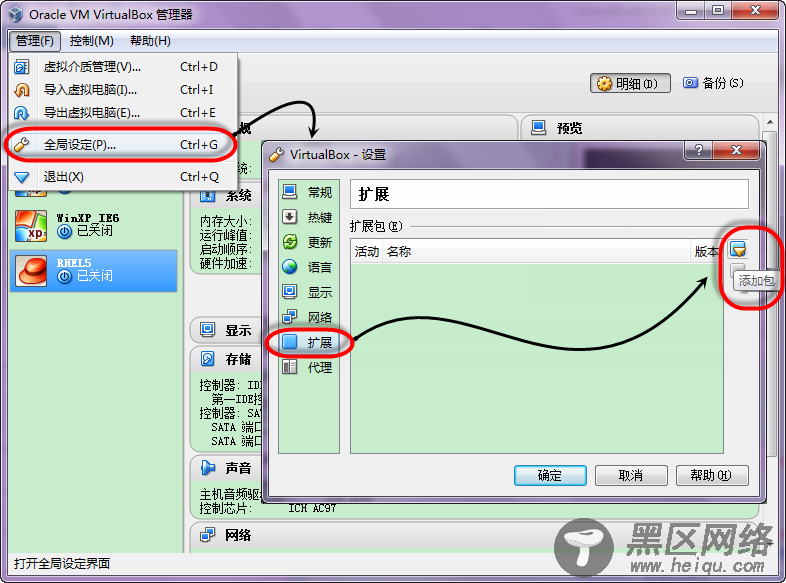This screenshot has height=583, width=786.
Task: Select 代理 in settings sidebar
Action: click(x=309, y=367)
